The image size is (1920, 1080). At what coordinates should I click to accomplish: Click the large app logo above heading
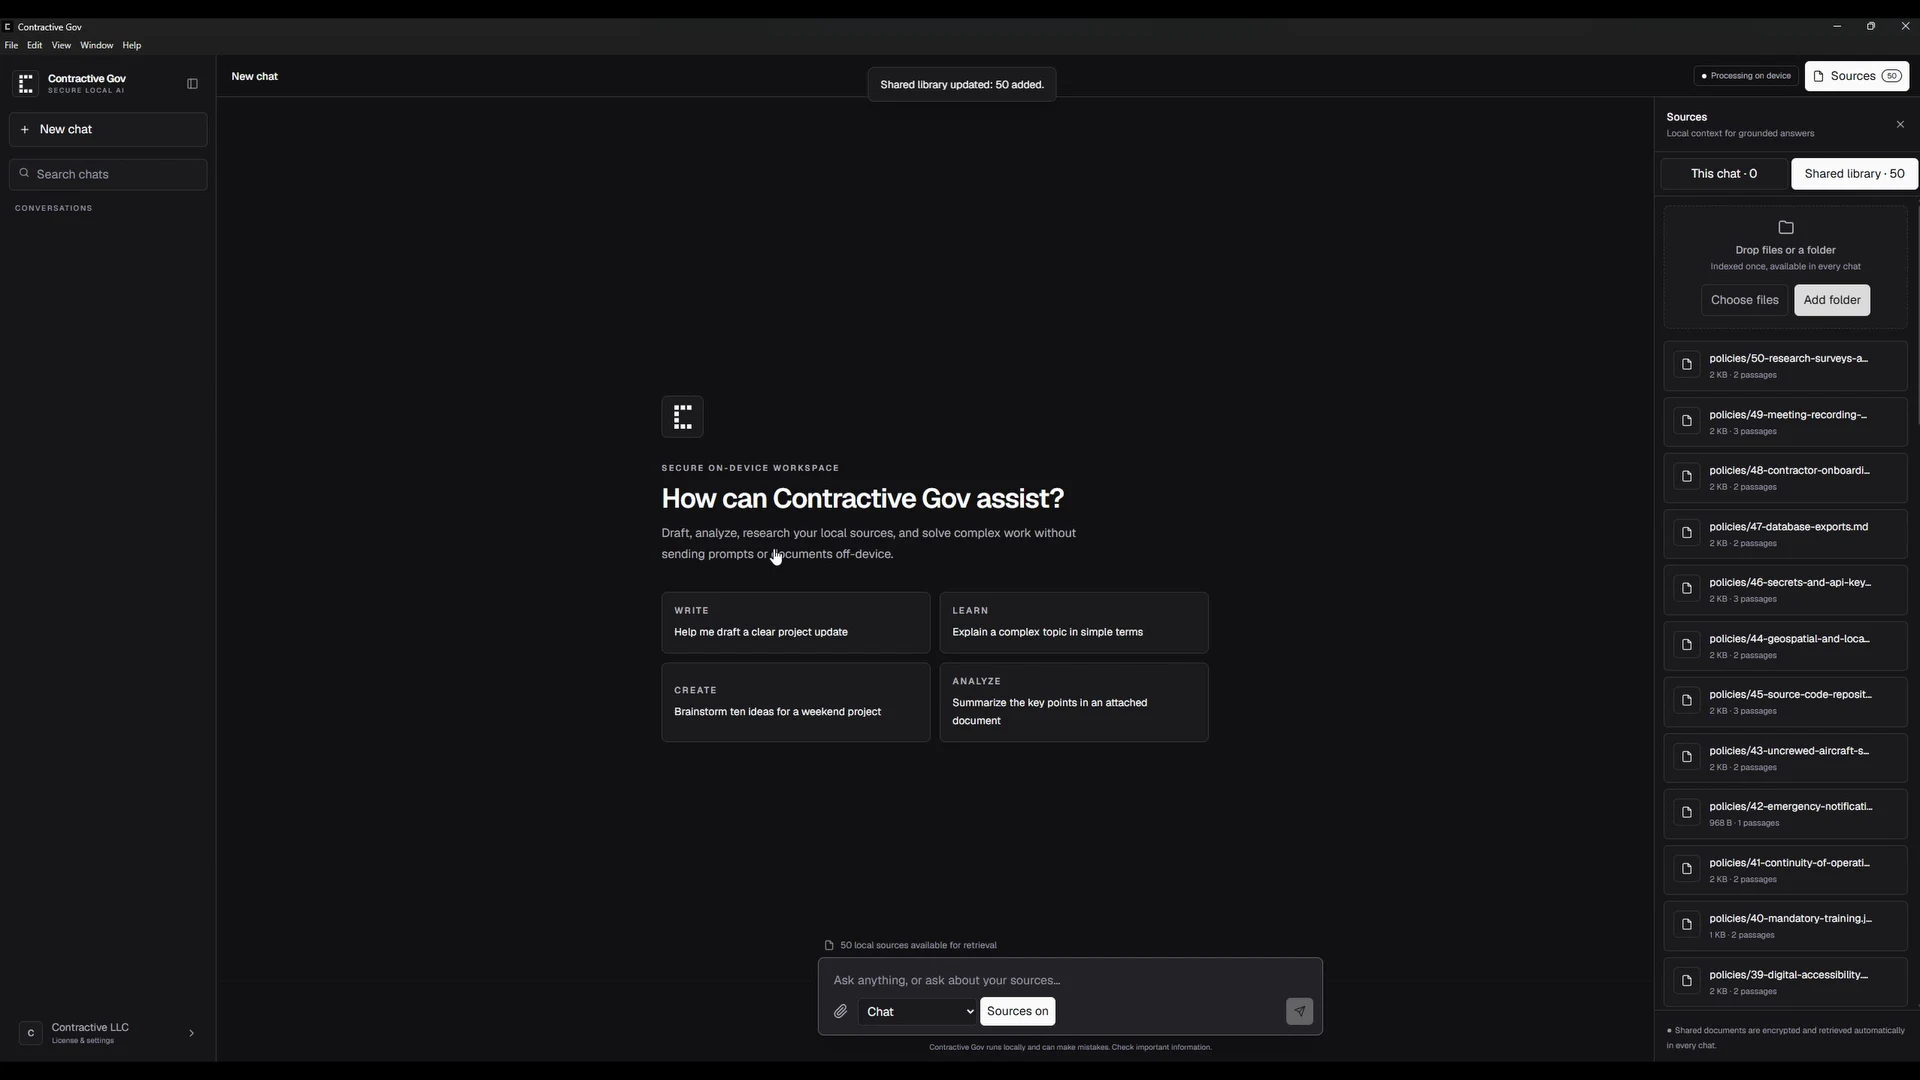pyautogui.click(x=682, y=417)
